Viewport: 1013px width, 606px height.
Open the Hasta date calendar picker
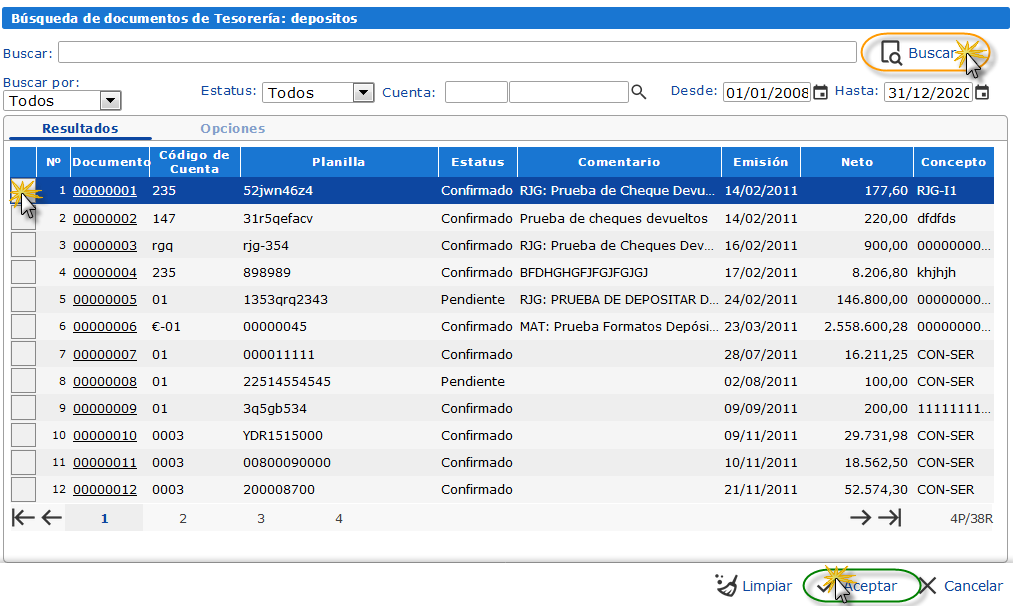point(982,92)
